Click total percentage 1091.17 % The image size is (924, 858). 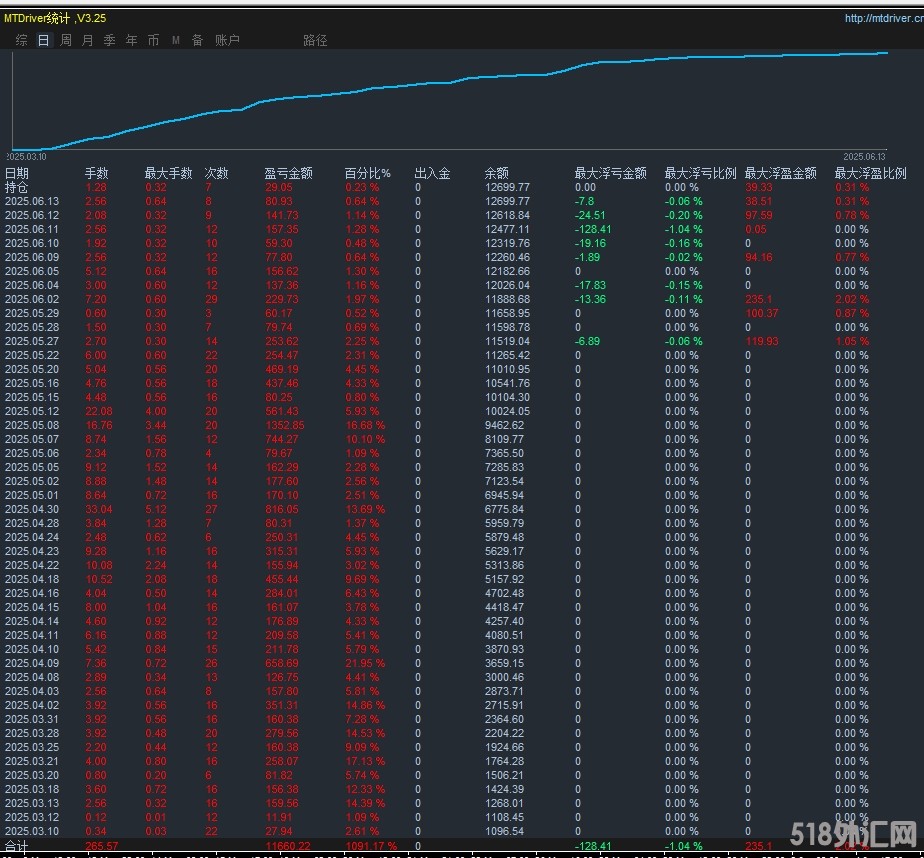pyautogui.click(x=371, y=847)
